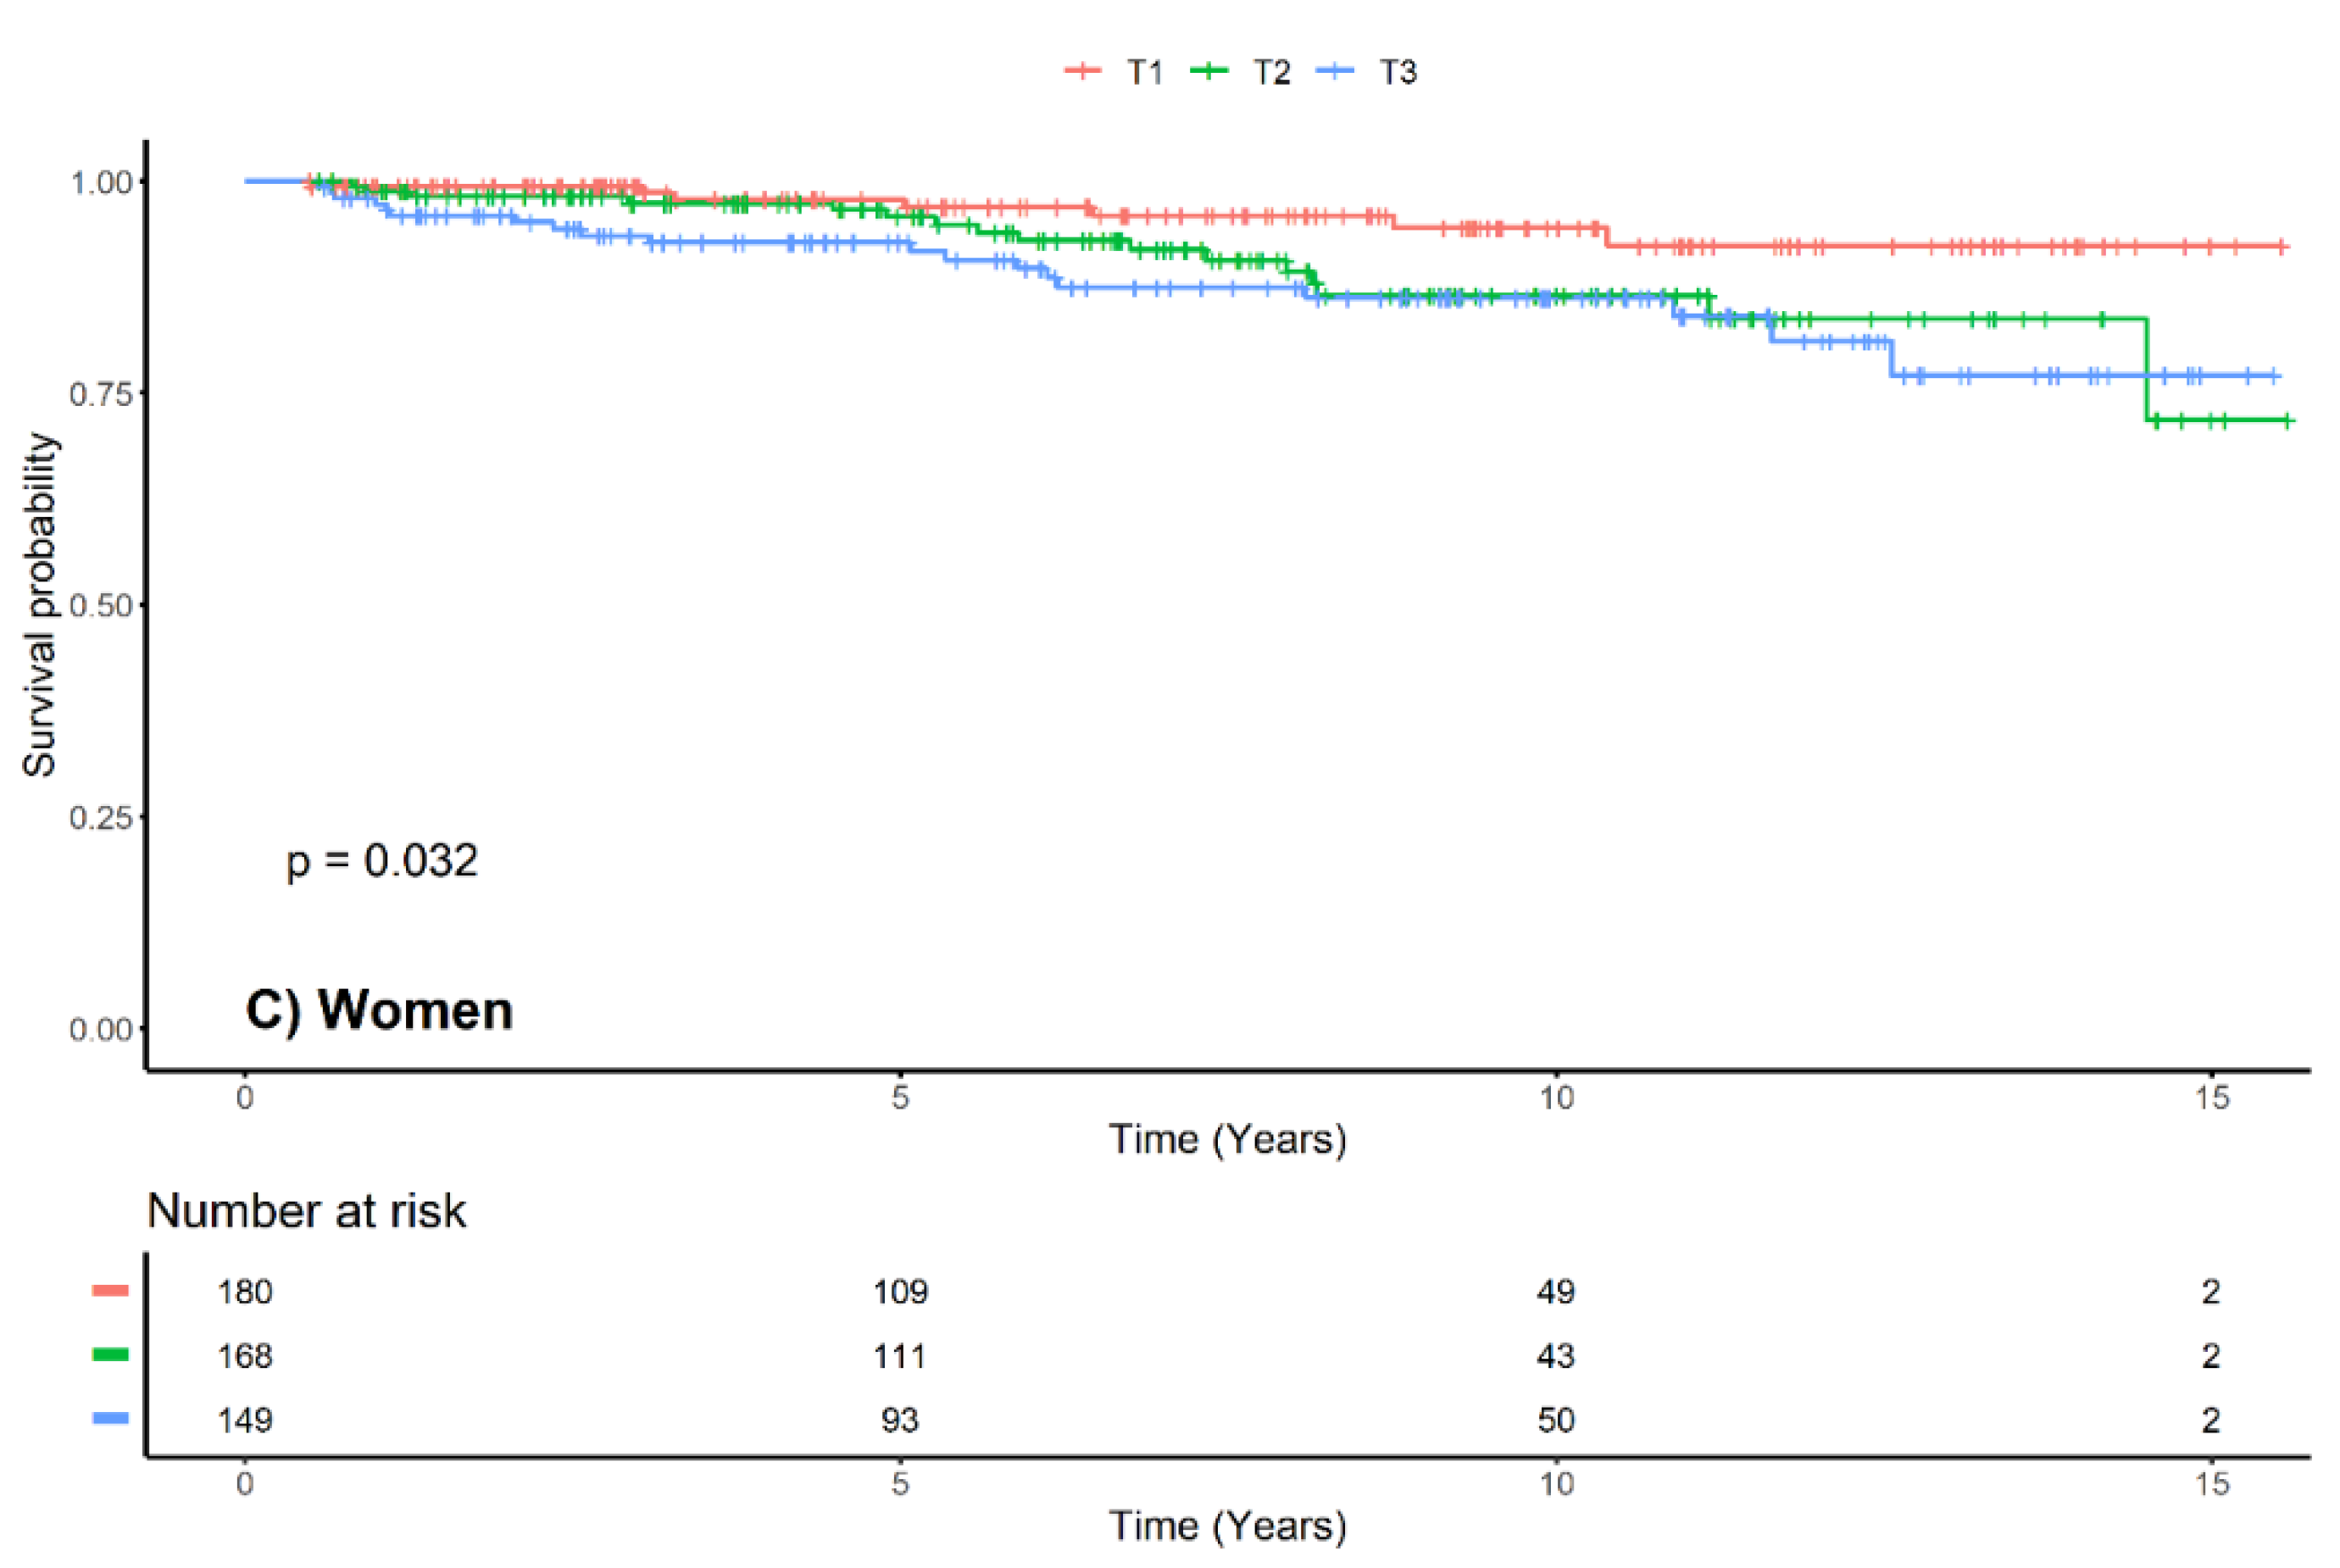This screenshot has height=1568, width=2340.
Task: Click the Number at risk heading
Action: click(306, 1211)
